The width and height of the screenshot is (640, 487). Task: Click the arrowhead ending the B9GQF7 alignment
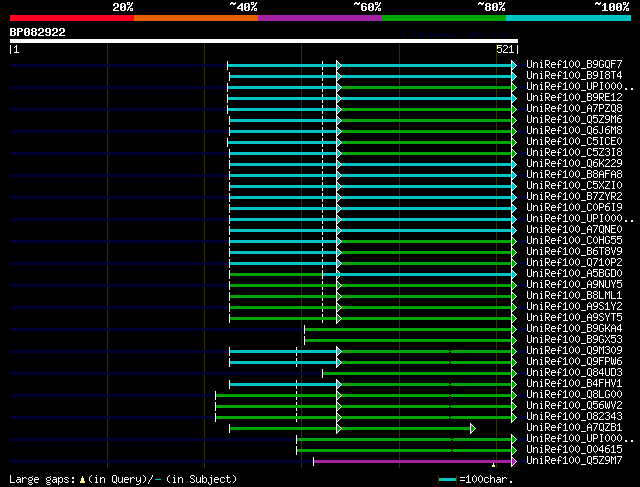[x=514, y=65]
